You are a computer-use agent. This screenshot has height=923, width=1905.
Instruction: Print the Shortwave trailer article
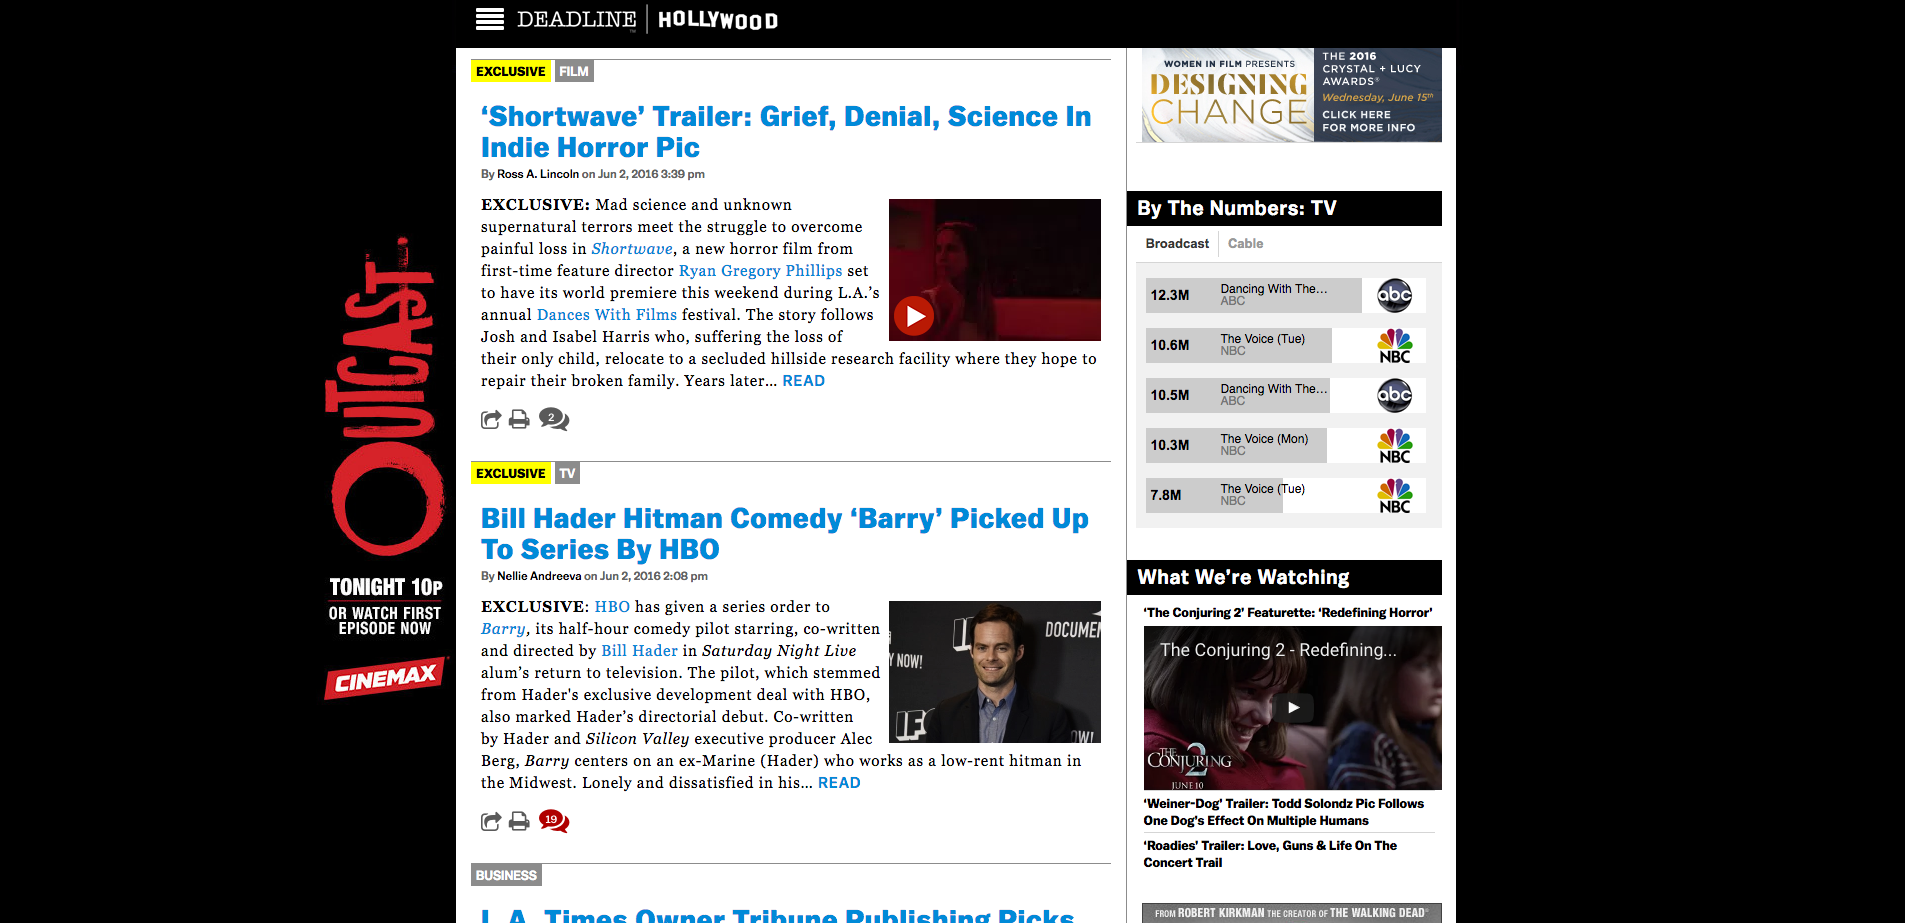tap(519, 420)
